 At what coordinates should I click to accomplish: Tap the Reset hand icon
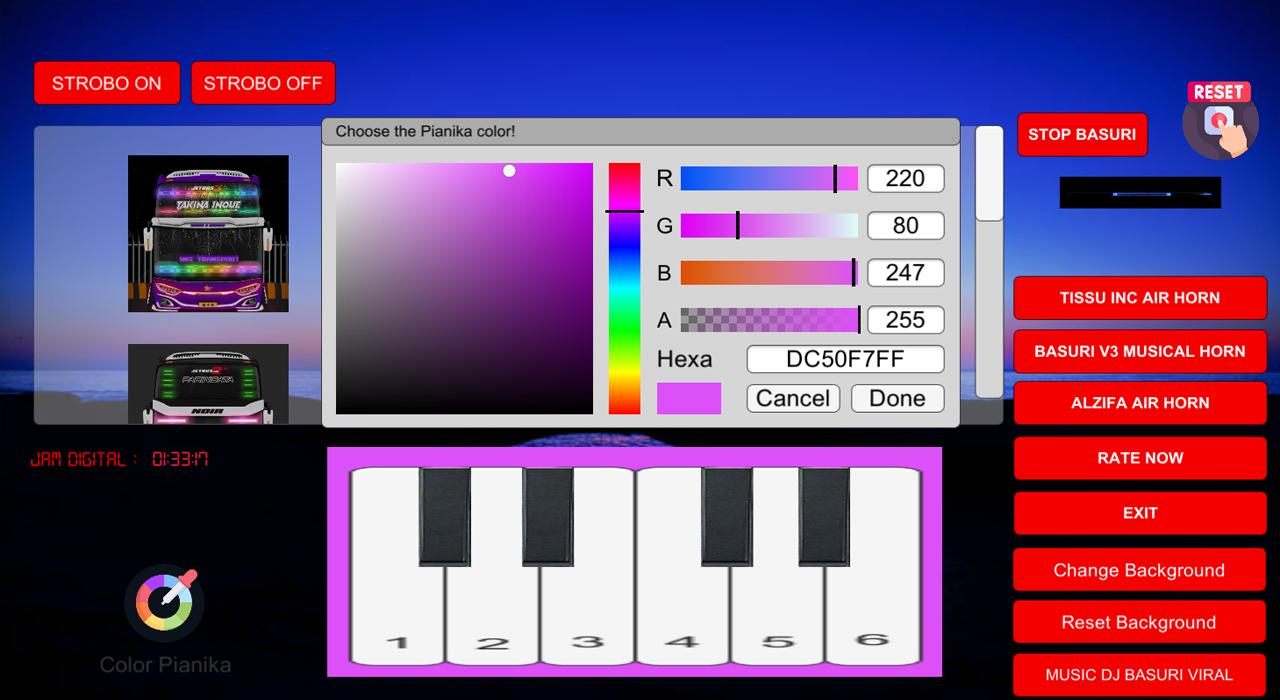pyautogui.click(x=1220, y=120)
